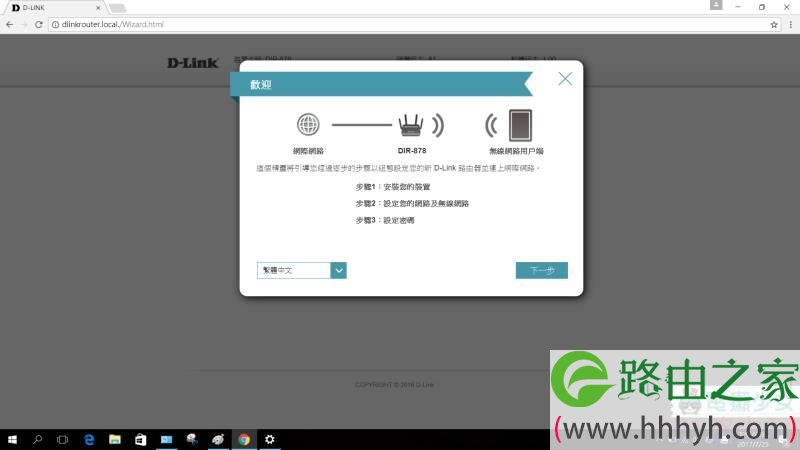800x450 pixels.
Task: Close the welcome wizard dialog with X
Action: 565,79
